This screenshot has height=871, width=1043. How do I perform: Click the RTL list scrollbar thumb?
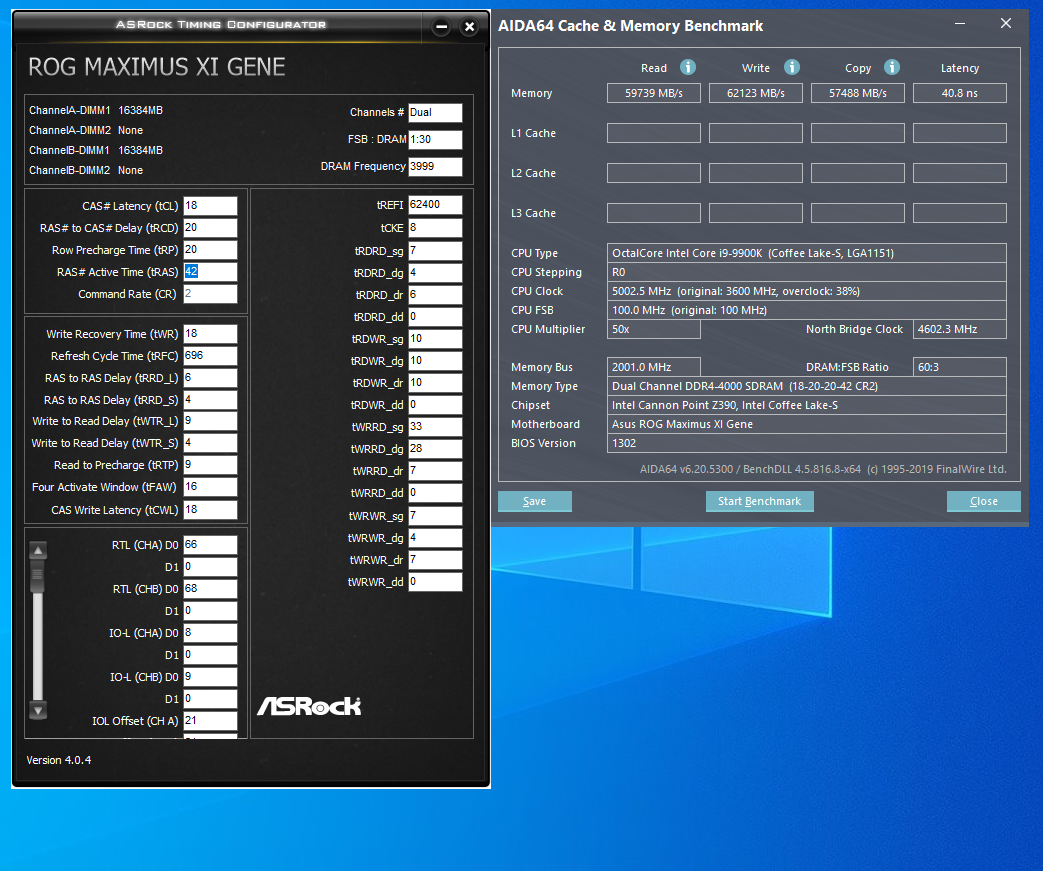pyautogui.click(x=38, y=575)
